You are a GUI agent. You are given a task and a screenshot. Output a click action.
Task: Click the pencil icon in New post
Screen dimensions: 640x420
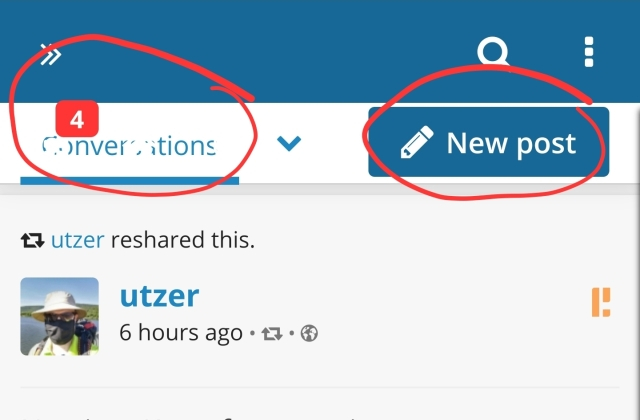(416, 142)
